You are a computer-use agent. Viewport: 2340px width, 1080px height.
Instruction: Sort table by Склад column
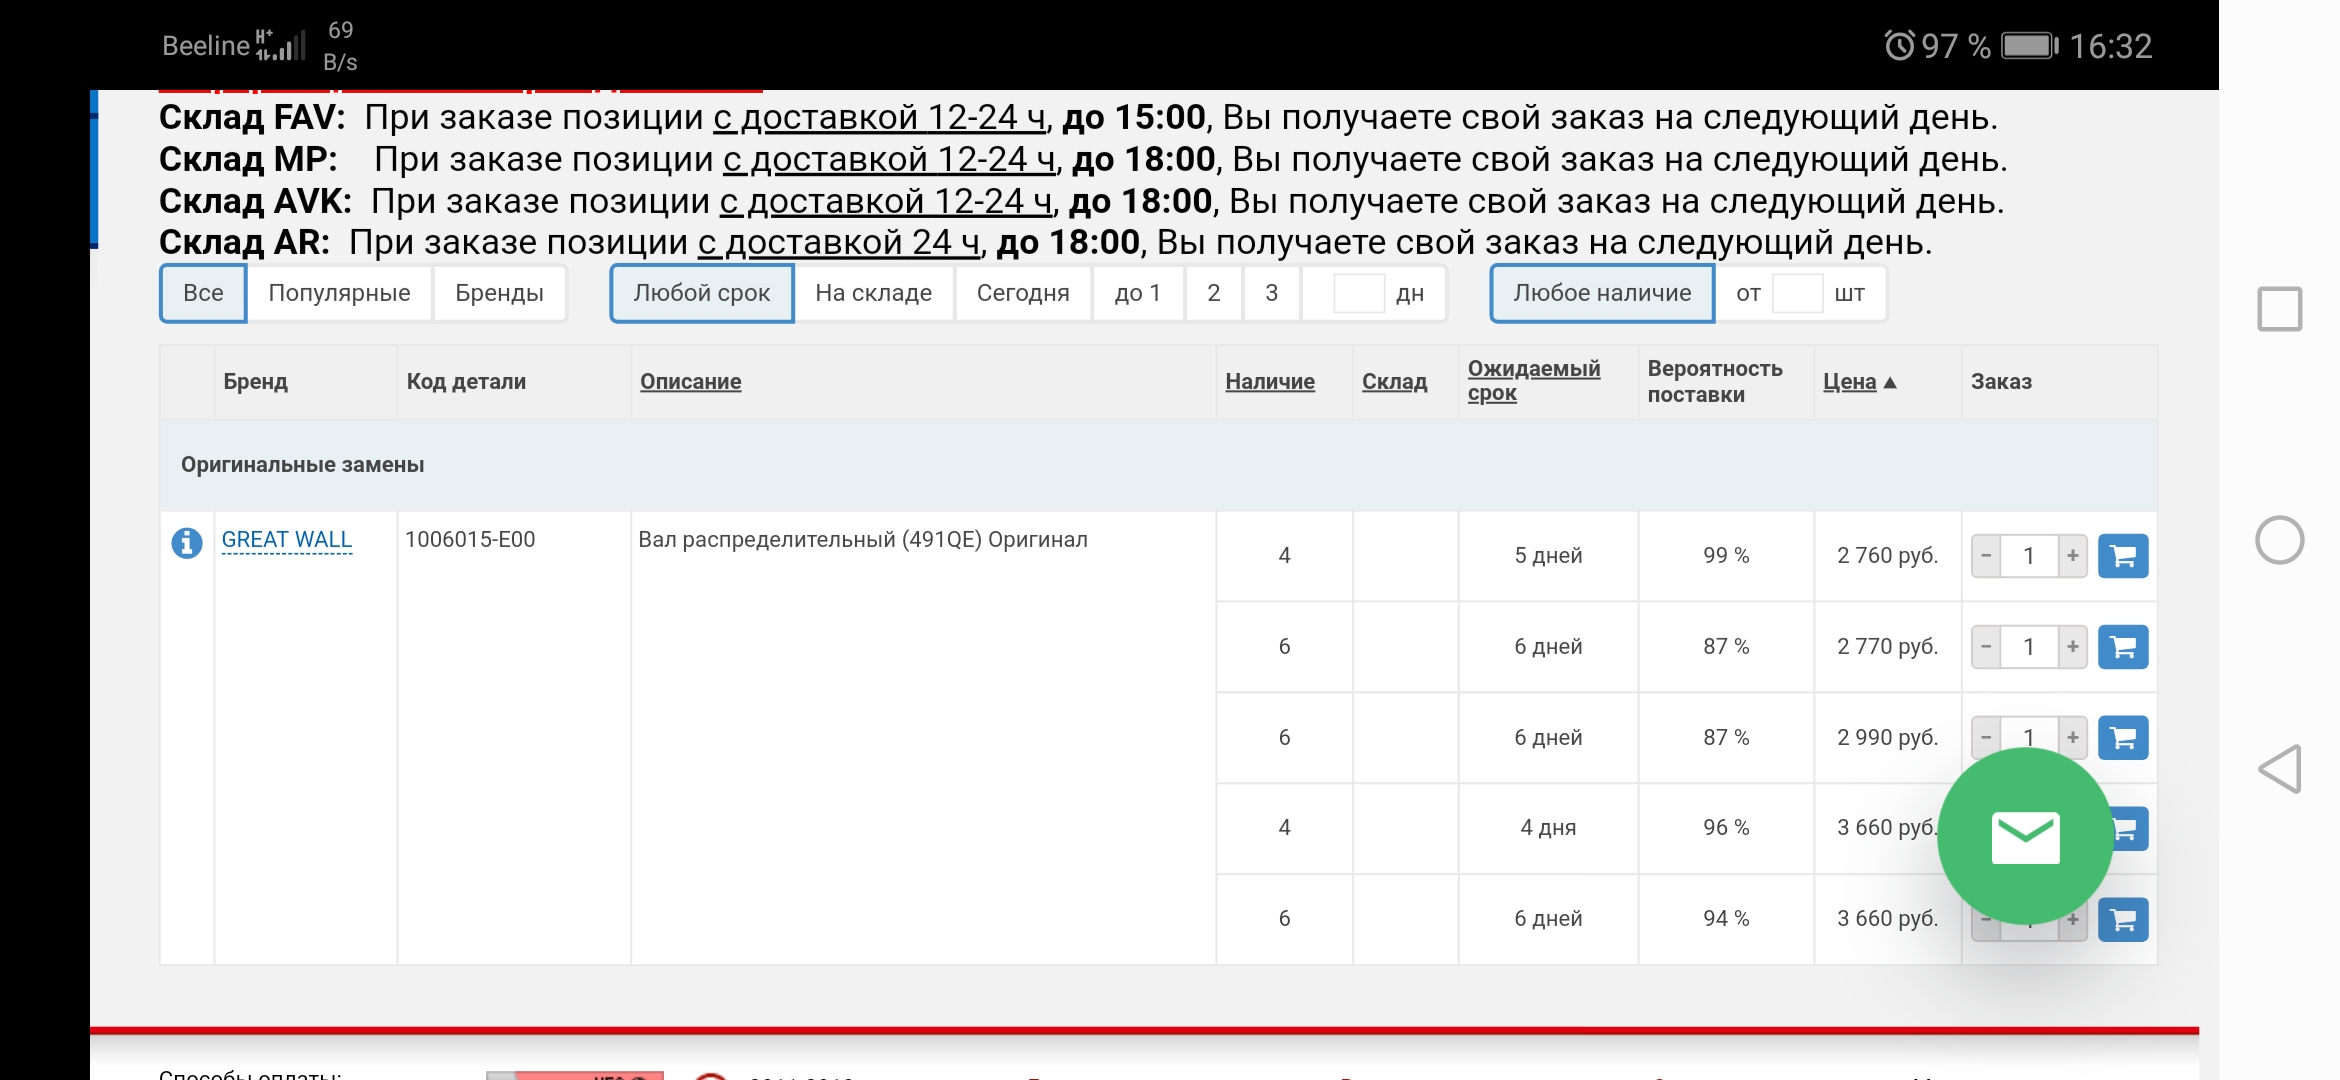point(1395,381)
